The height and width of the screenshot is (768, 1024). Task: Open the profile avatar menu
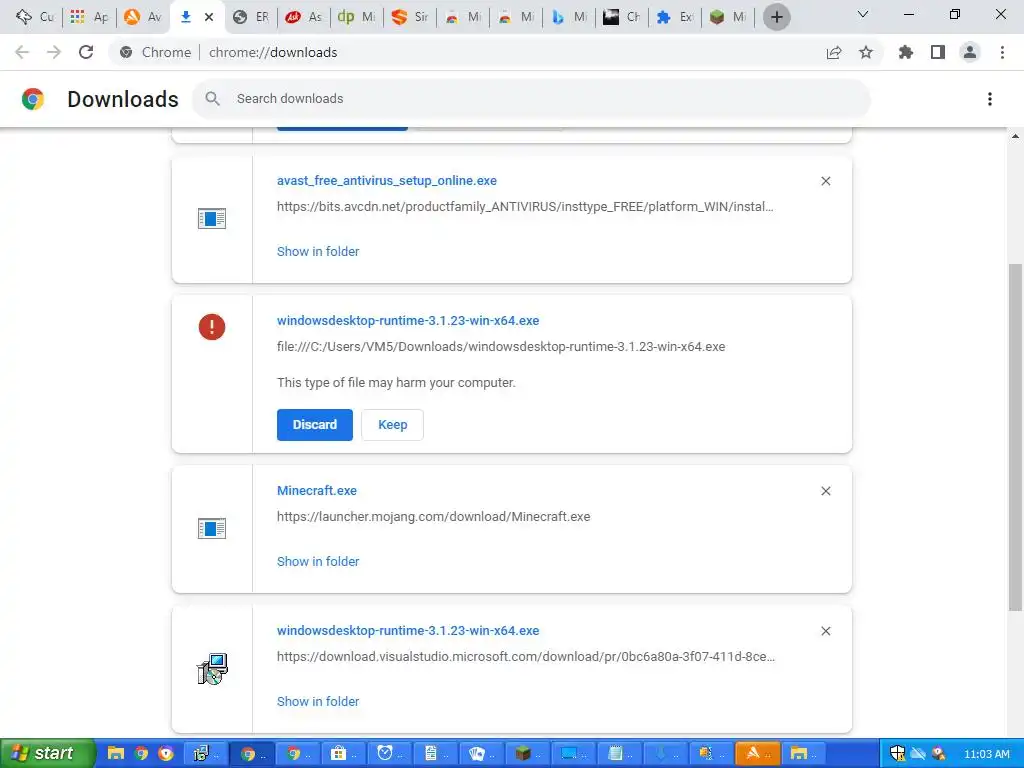[x=970, y=52]
